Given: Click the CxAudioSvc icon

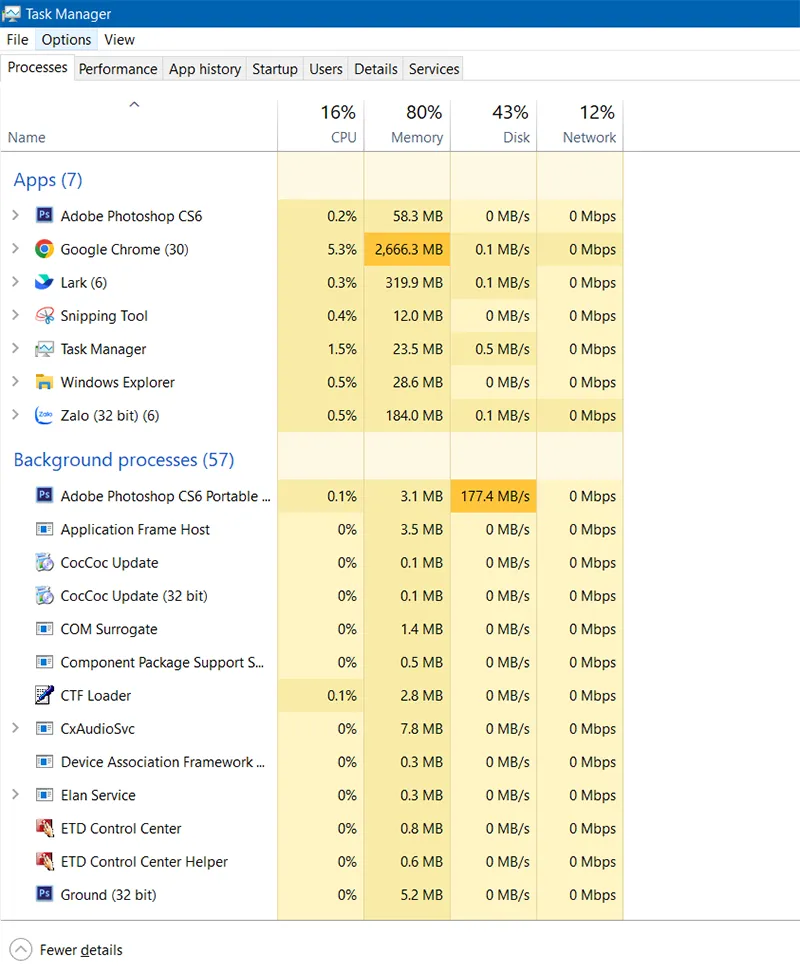Looking at the screenshot, I should point(44,729).
